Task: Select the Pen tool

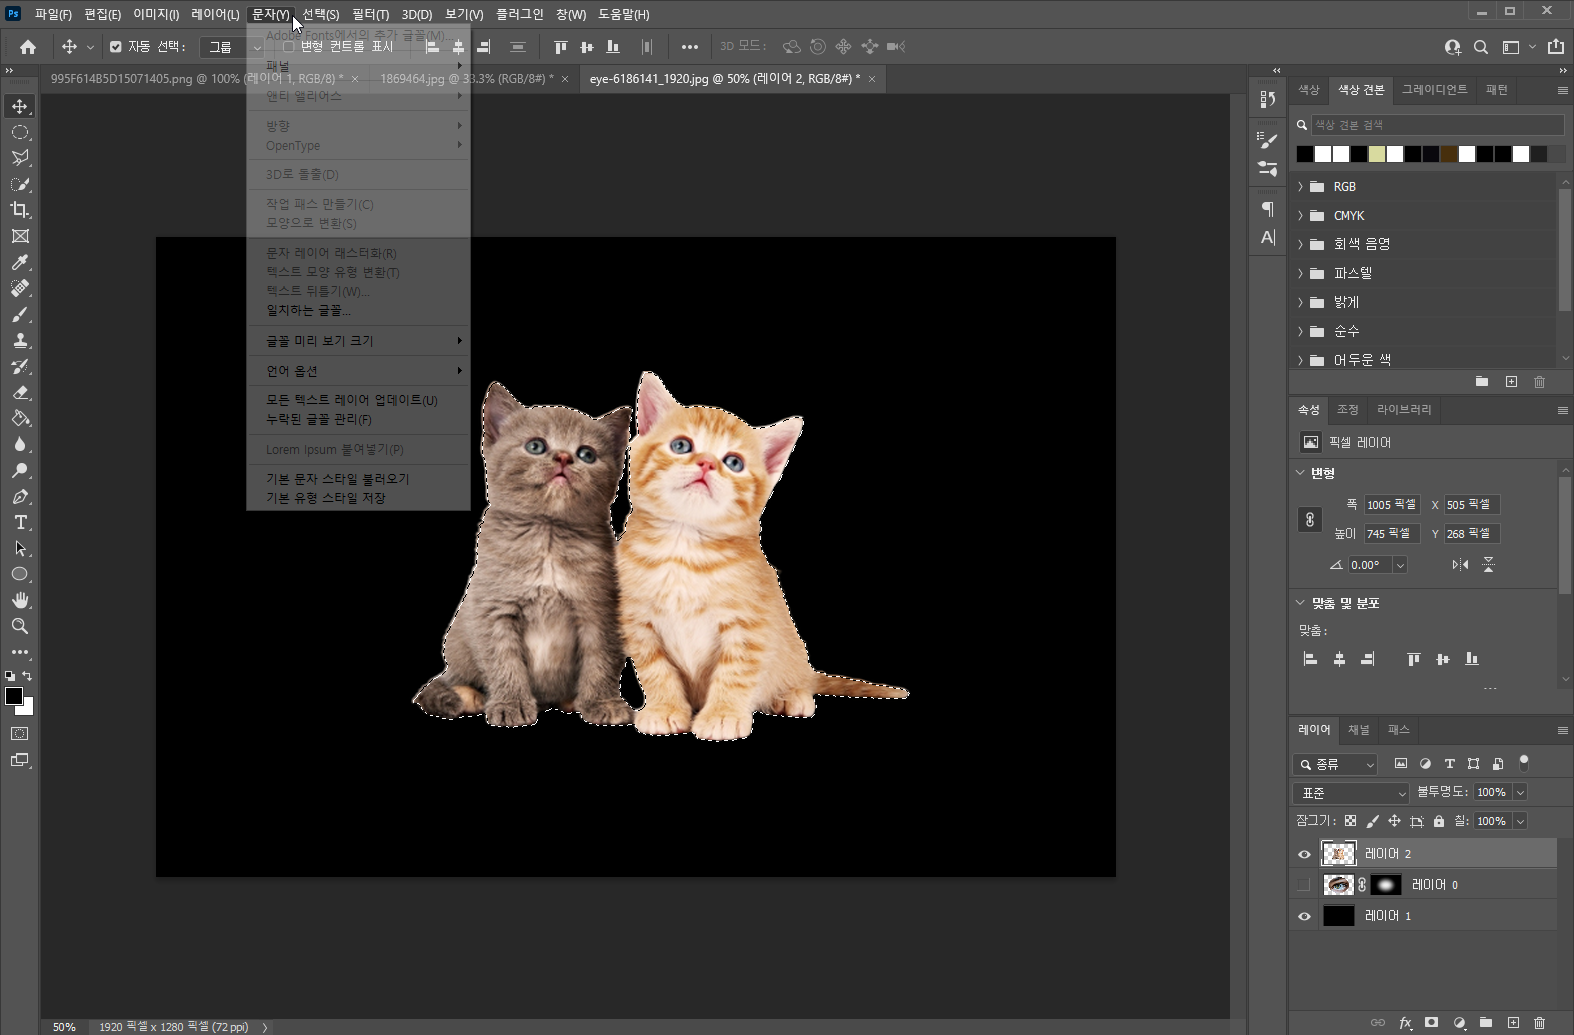Action: [20, 496]
